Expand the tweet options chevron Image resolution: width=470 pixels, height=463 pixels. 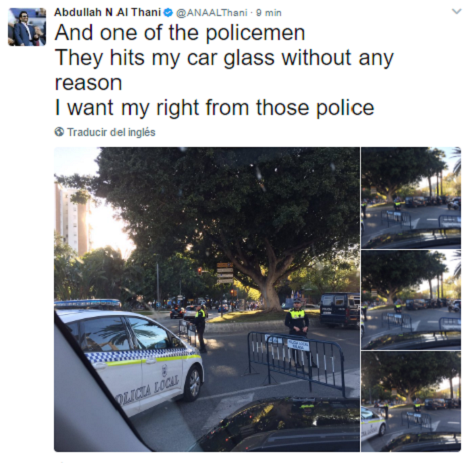point(456,11)
